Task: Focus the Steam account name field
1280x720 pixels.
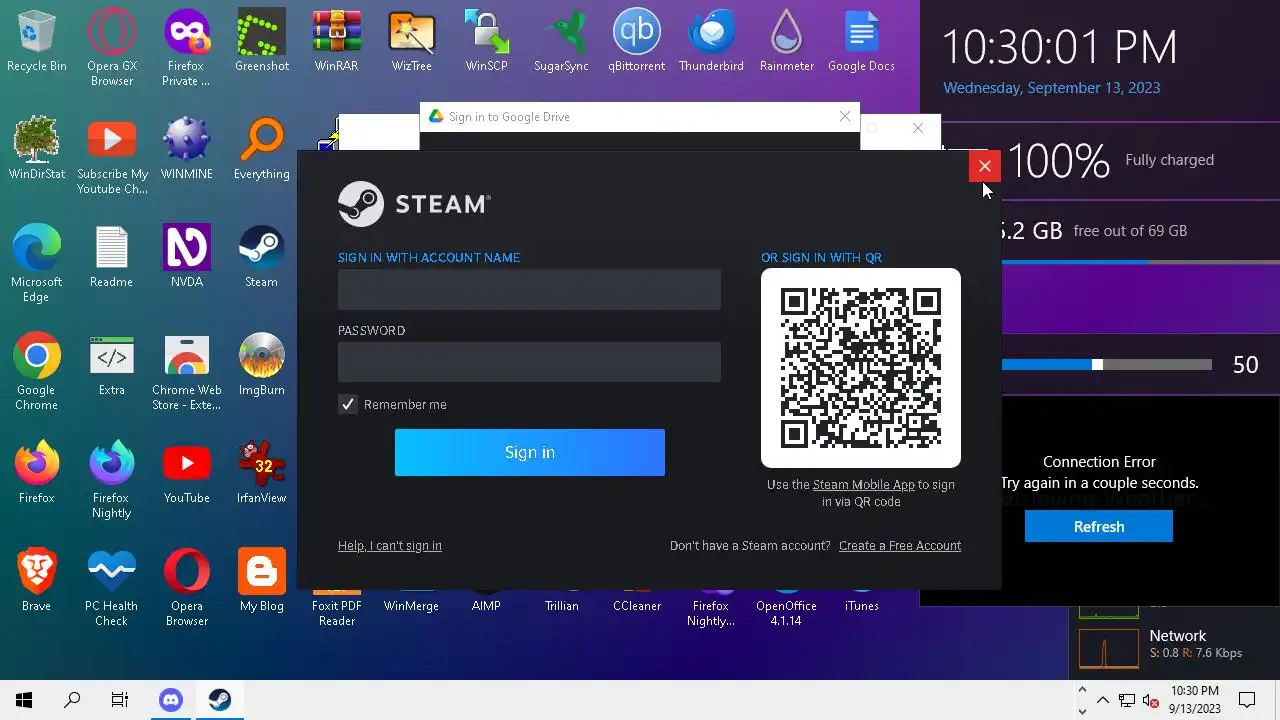Action: (x=529, y=289)
